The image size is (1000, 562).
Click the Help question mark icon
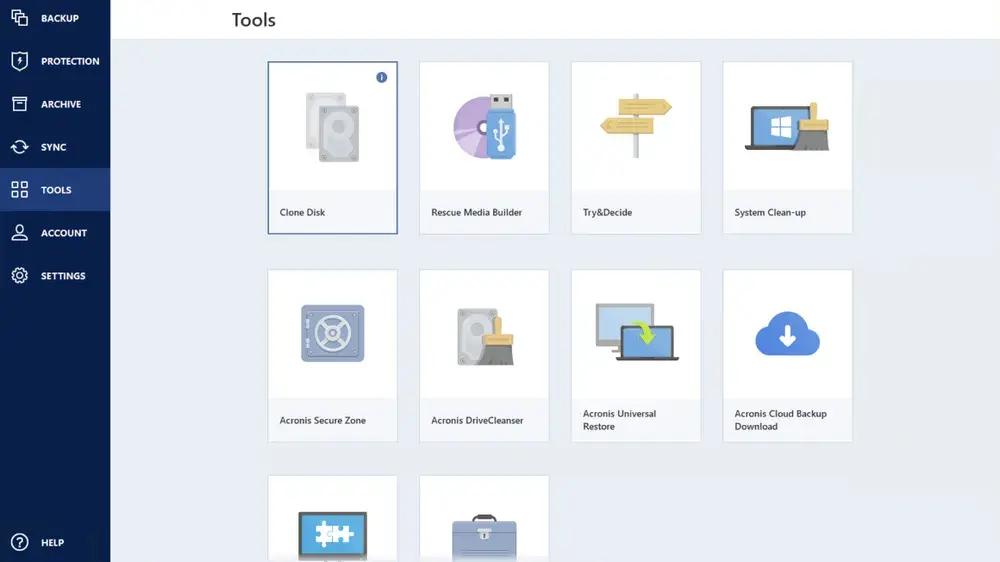(x=20, y=542)
